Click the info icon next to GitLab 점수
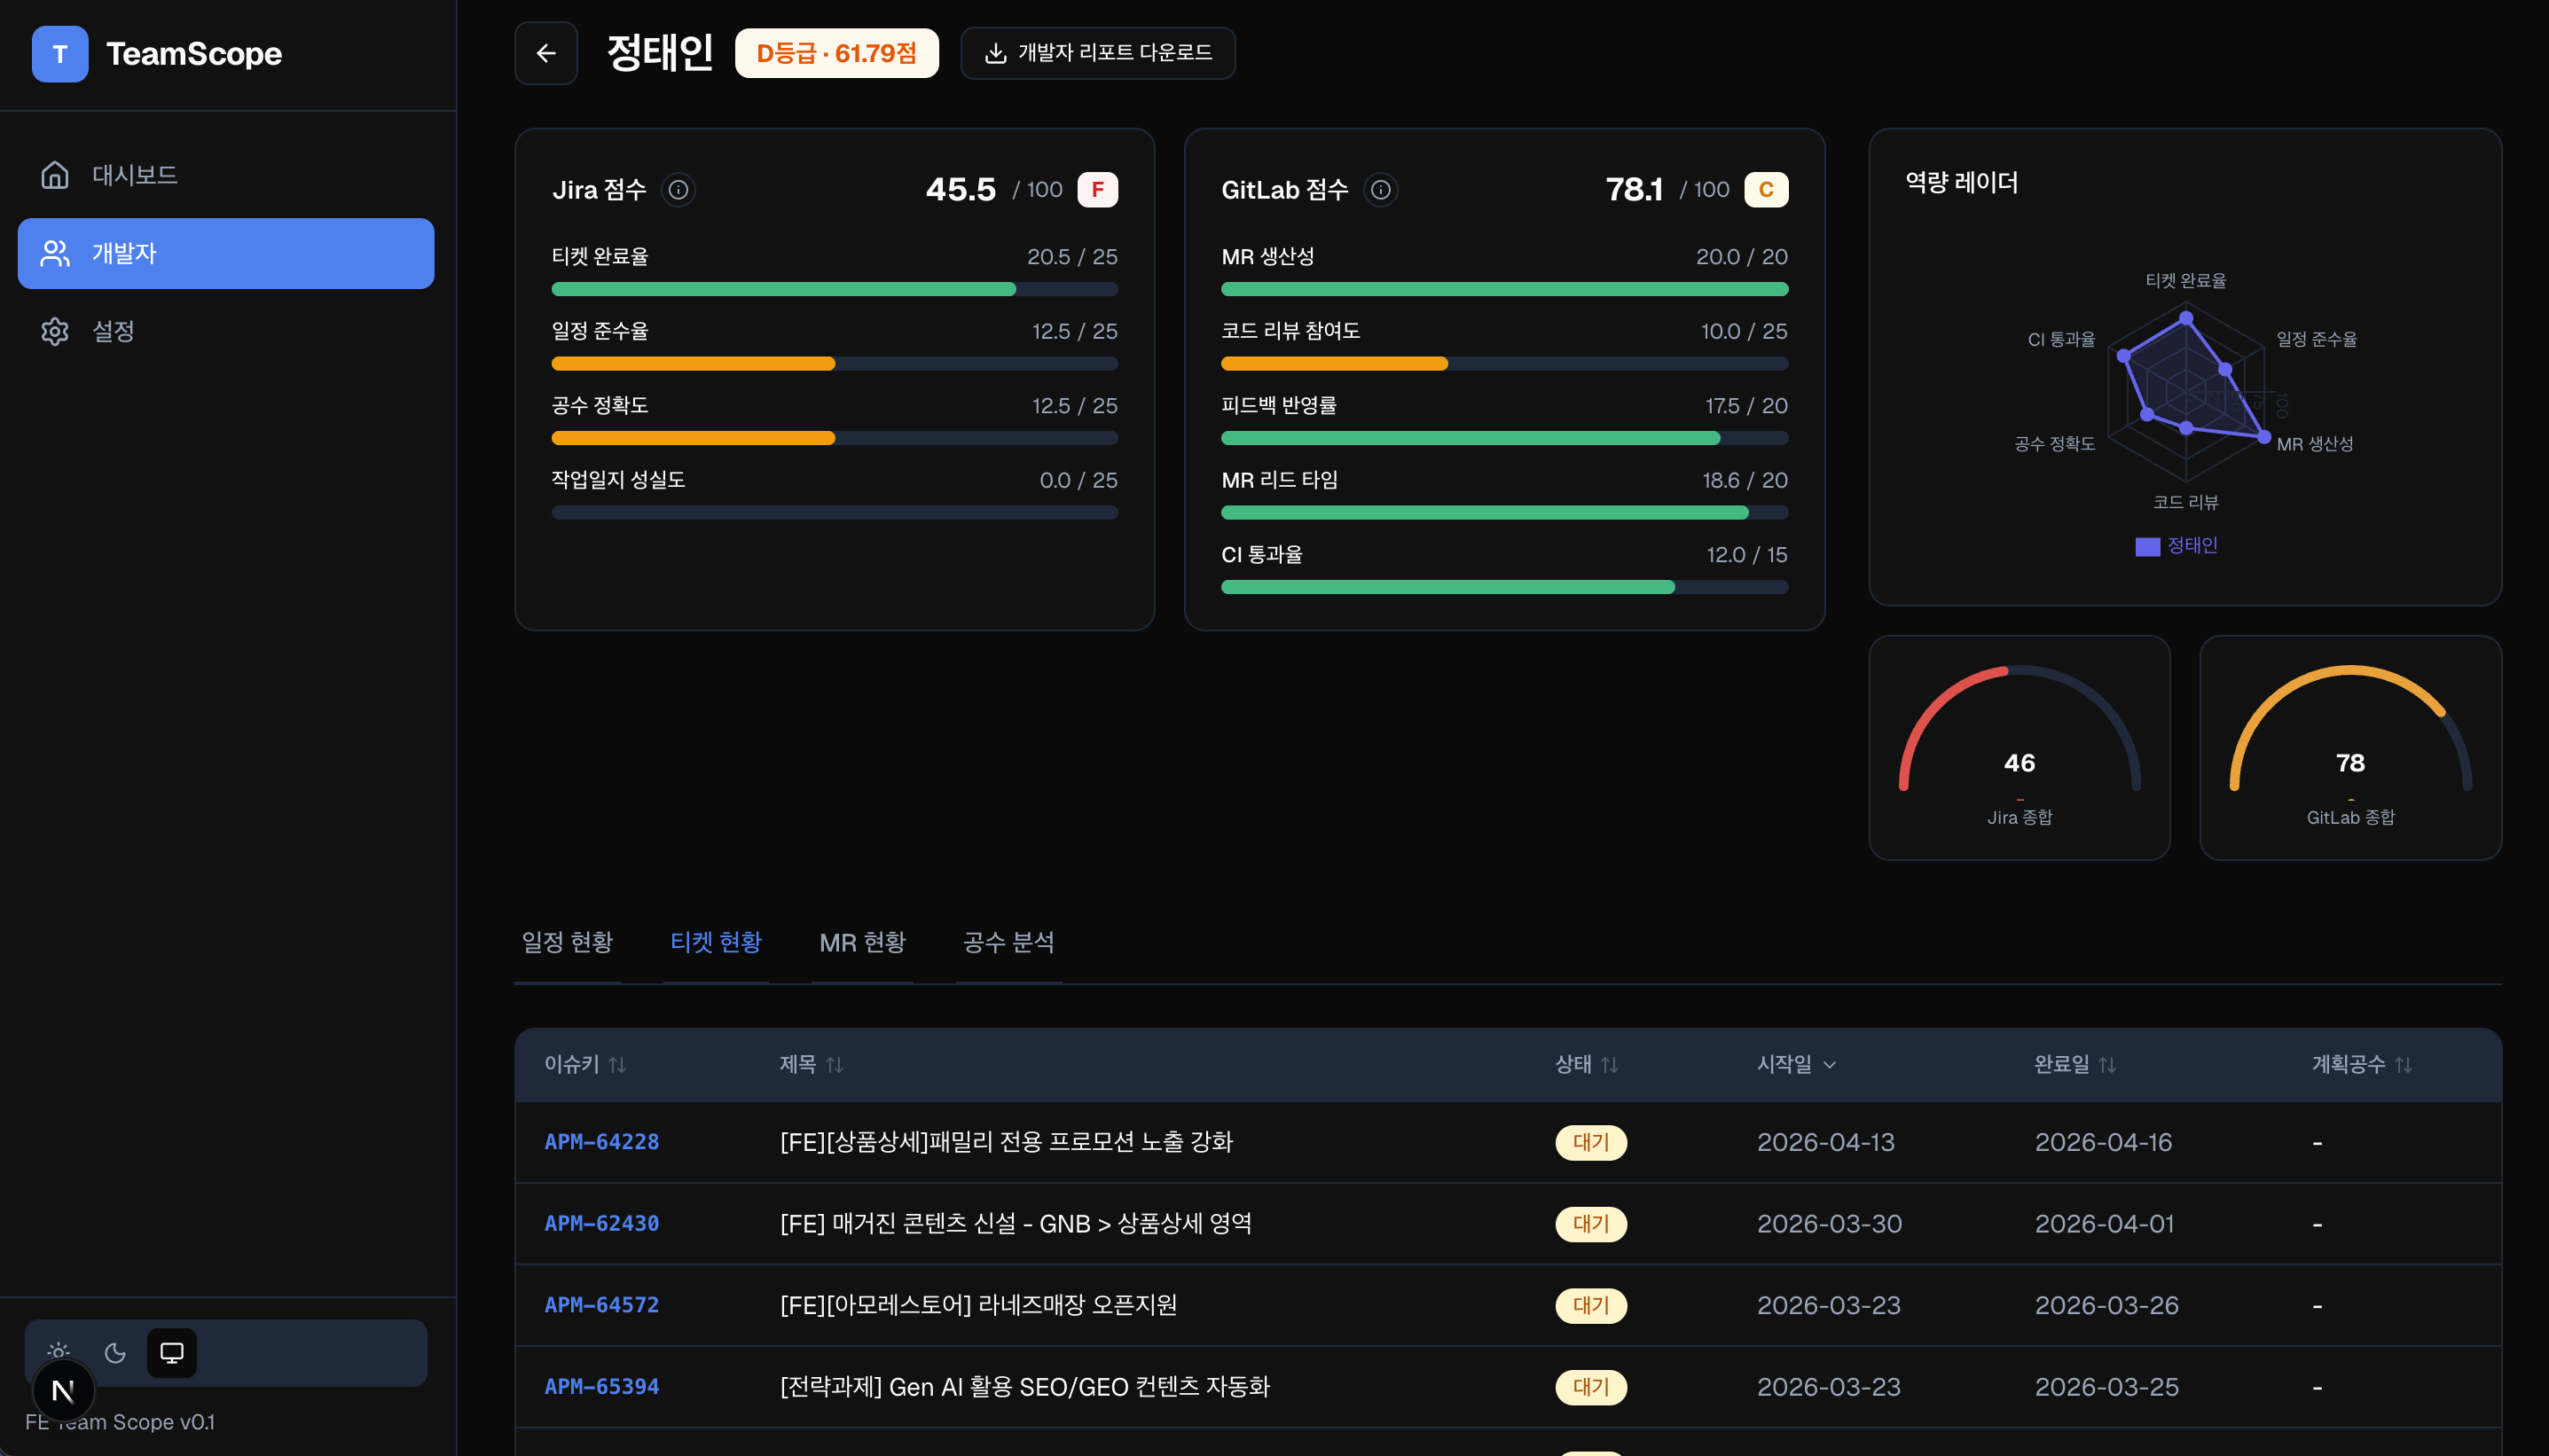This screenshot has height=1456, width=2549. [x=1379, y=189]
